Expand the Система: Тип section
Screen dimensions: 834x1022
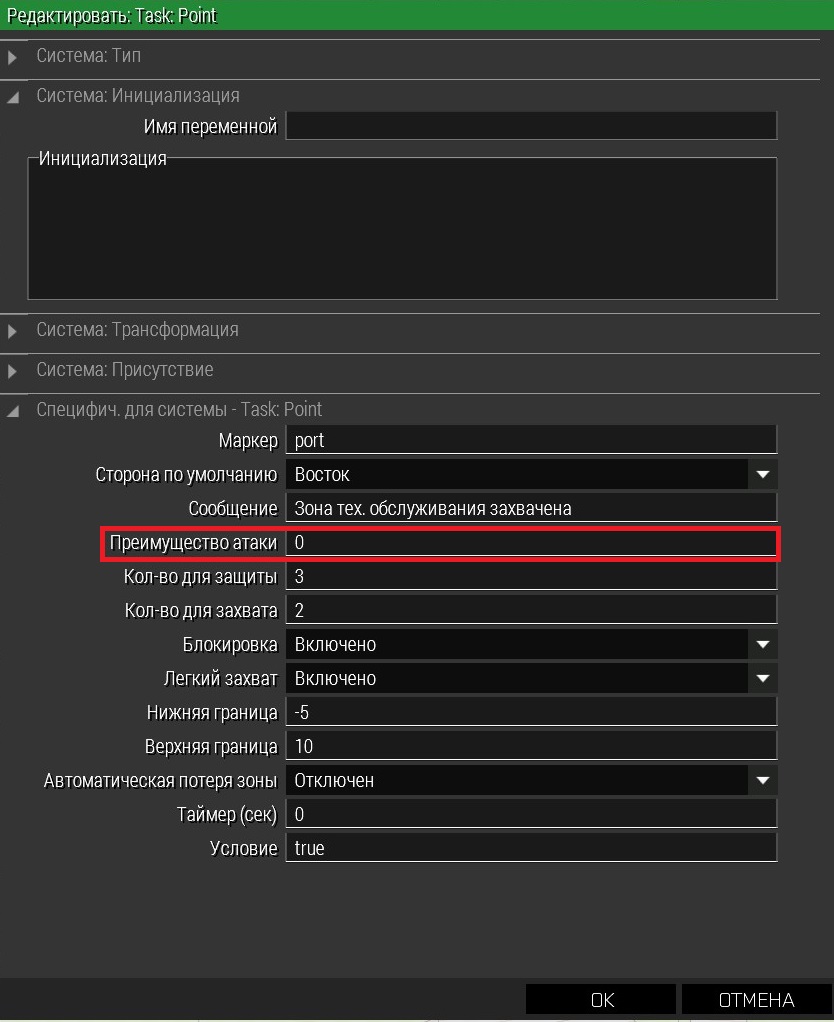[x=13, y=57]
